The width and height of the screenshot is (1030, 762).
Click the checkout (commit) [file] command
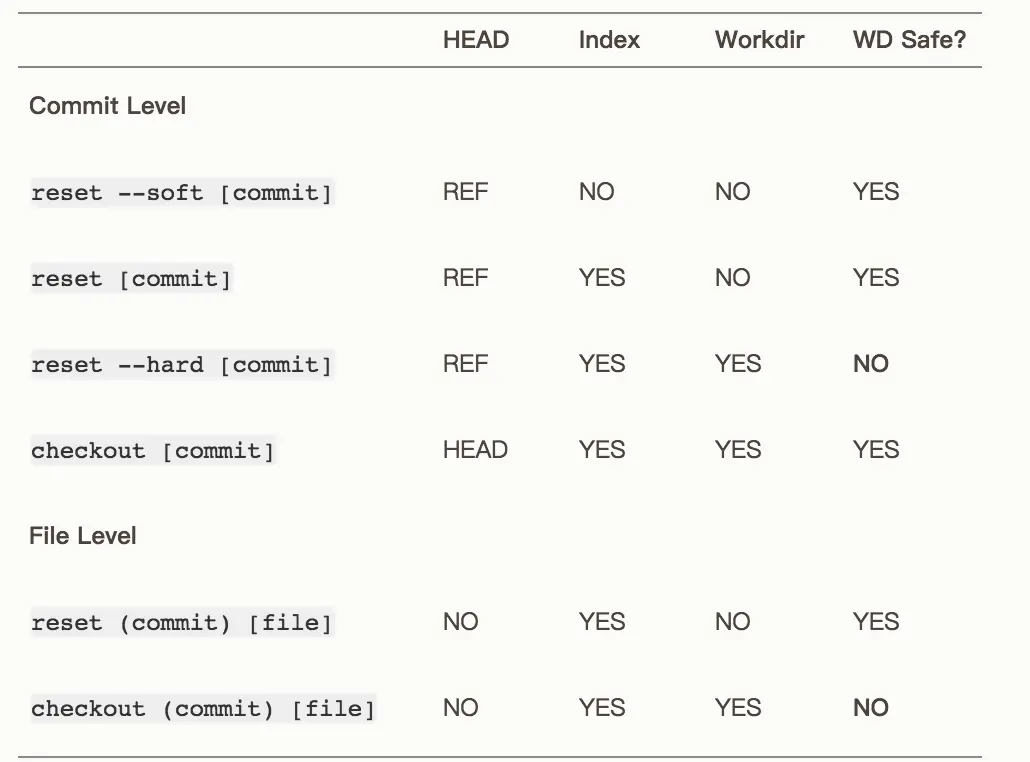pos(203,709)
